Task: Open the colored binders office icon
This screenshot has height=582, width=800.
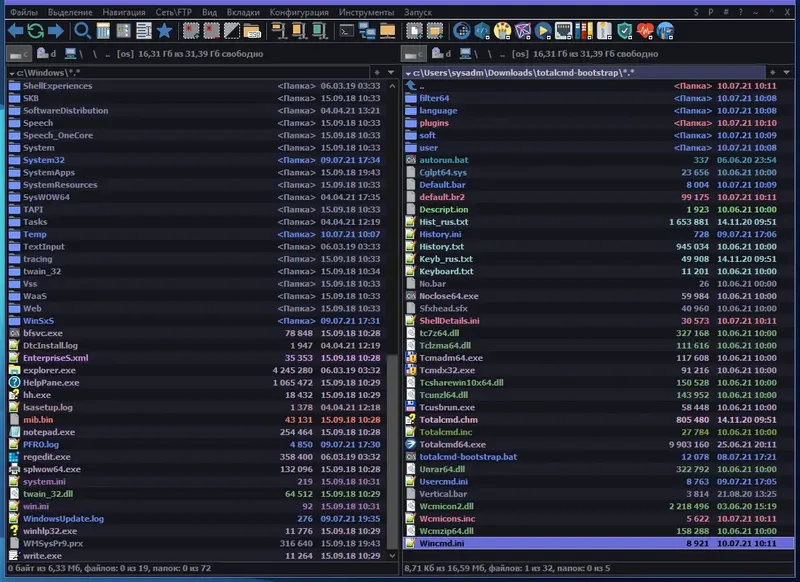Action: 584,31
